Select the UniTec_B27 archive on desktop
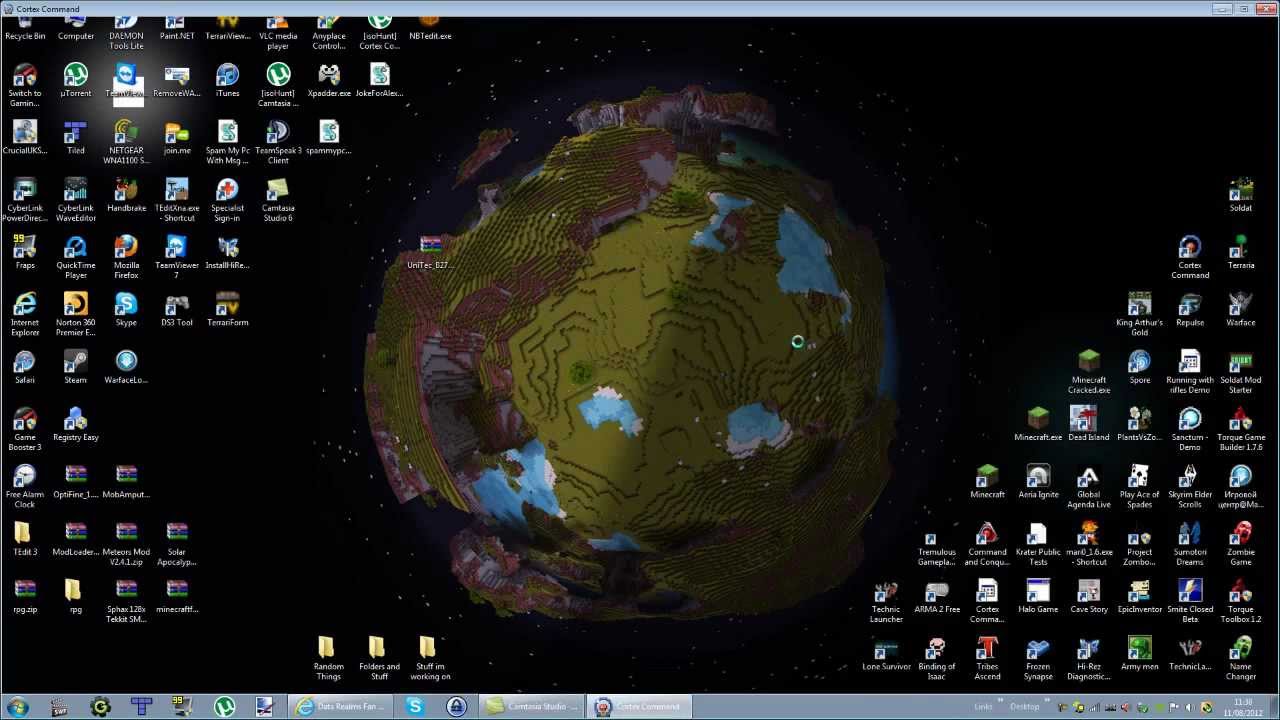Image resolution: width=1280 pixels, height=720 pixels. 430,252
